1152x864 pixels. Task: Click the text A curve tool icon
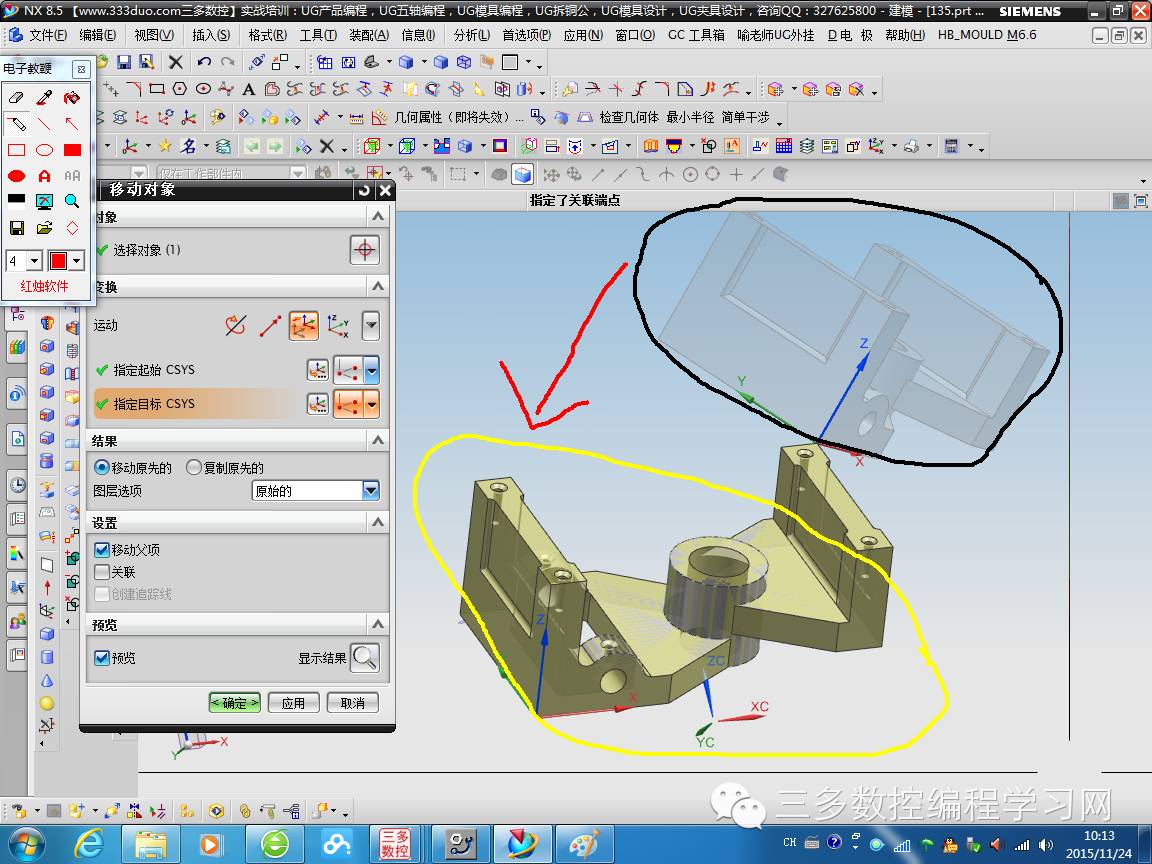click(x=249, y=90)
